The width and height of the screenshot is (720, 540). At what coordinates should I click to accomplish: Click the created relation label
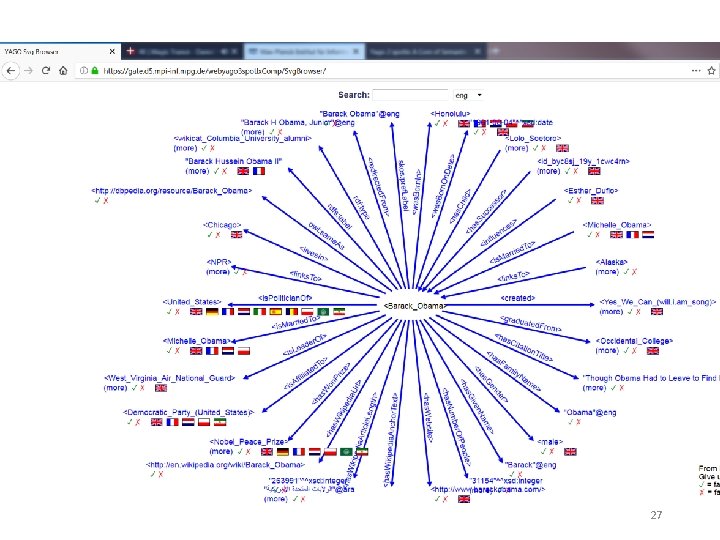coord(518,298)
